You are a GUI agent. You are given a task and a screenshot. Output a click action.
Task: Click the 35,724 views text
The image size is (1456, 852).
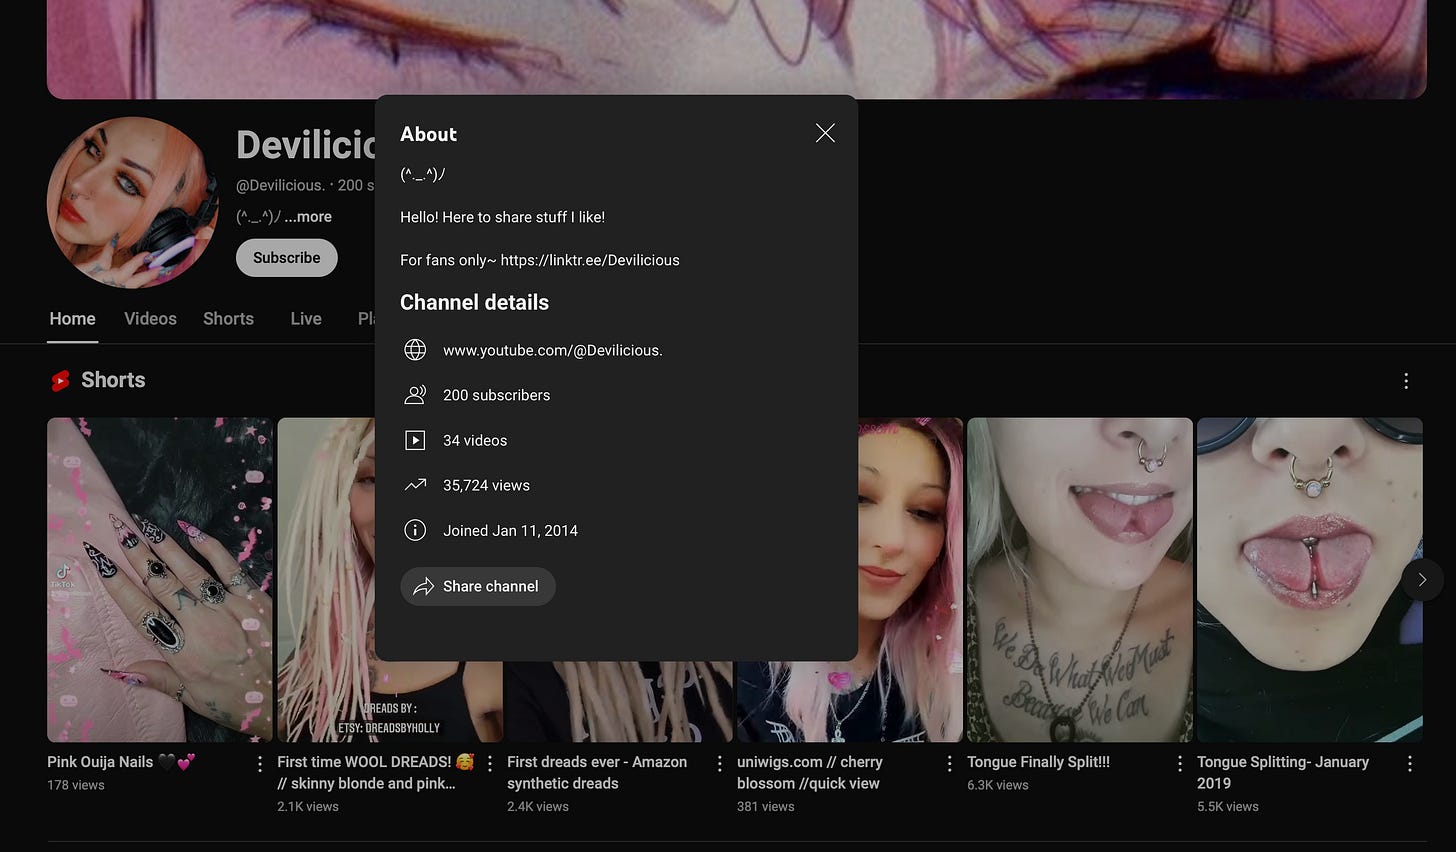(x=487, y=485)
